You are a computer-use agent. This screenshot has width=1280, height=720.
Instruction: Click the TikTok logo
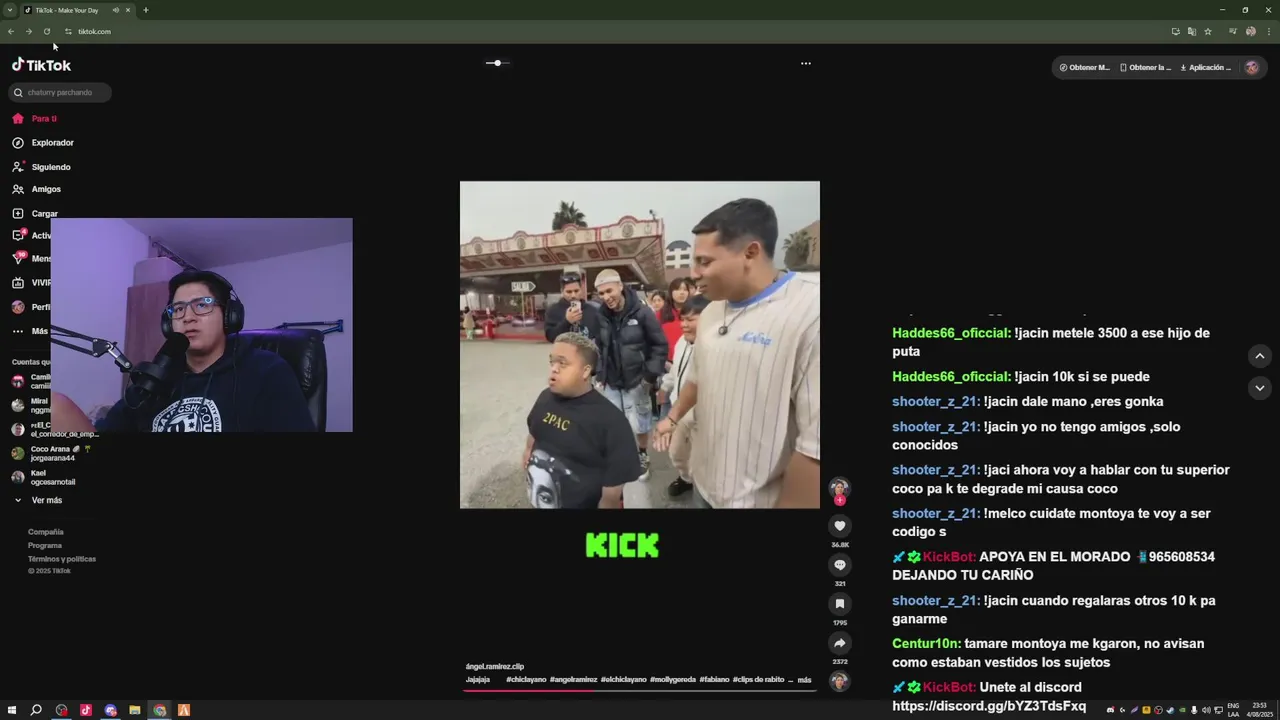41,65
